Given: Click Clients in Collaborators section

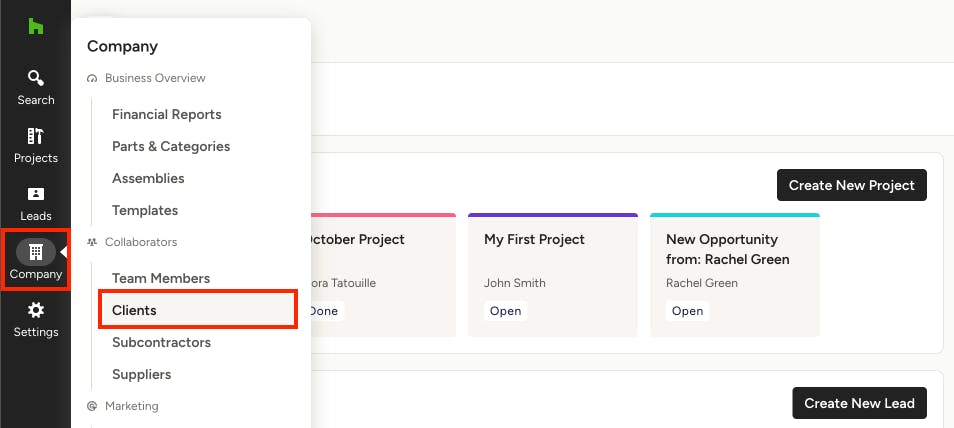Looking at the screenshot, I should [x=134, y=311].
